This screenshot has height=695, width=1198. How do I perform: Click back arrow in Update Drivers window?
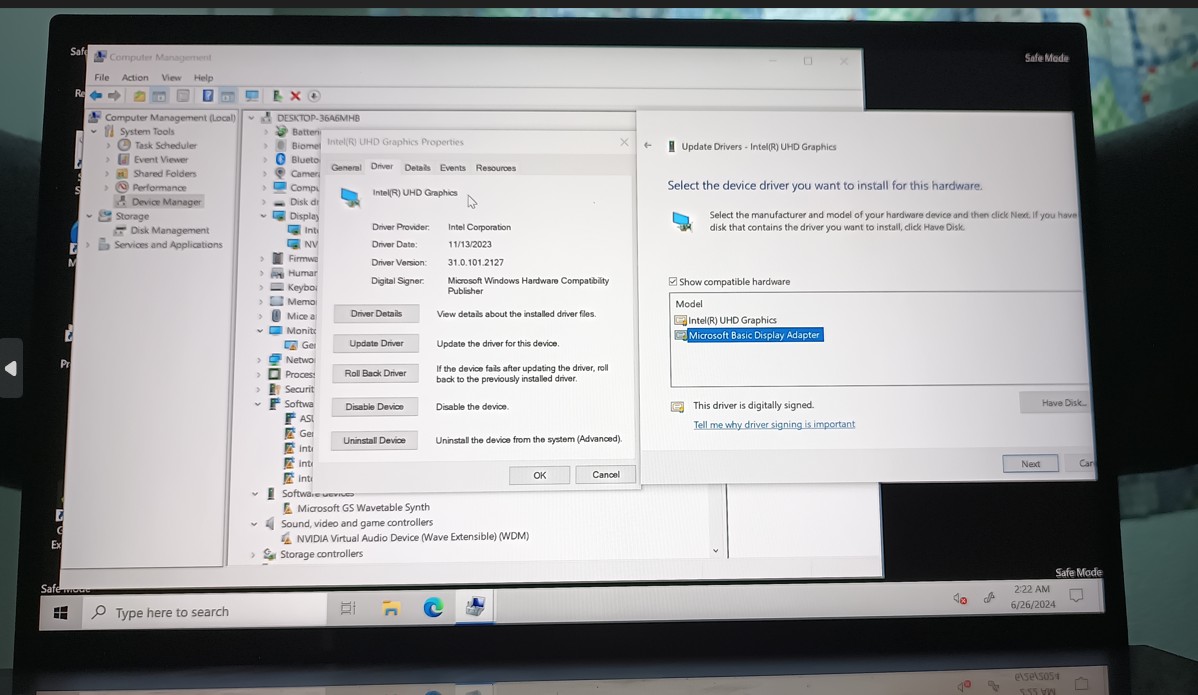pos(648,145)
